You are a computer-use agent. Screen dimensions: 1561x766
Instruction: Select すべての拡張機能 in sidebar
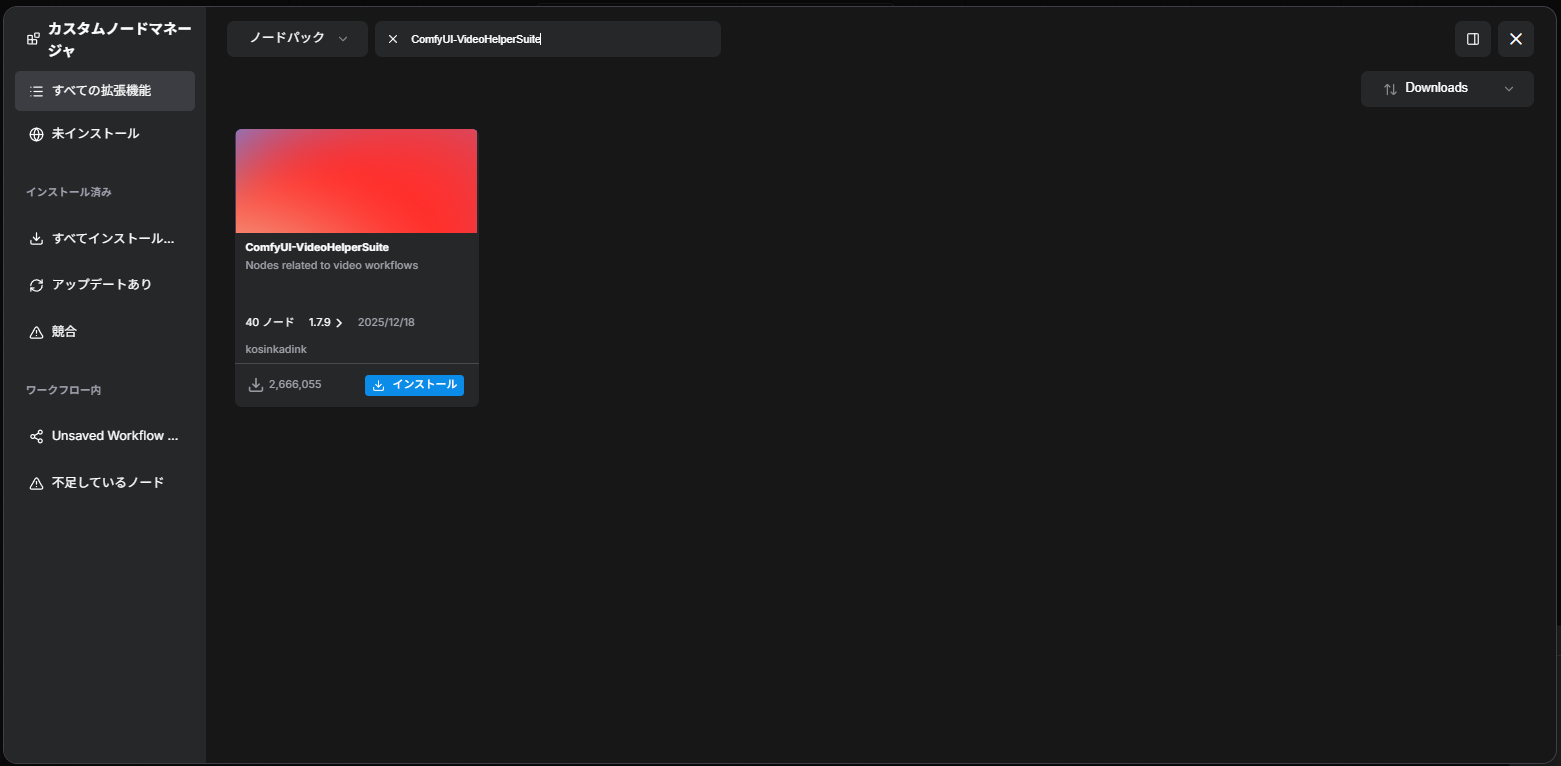tap(105, 91)
